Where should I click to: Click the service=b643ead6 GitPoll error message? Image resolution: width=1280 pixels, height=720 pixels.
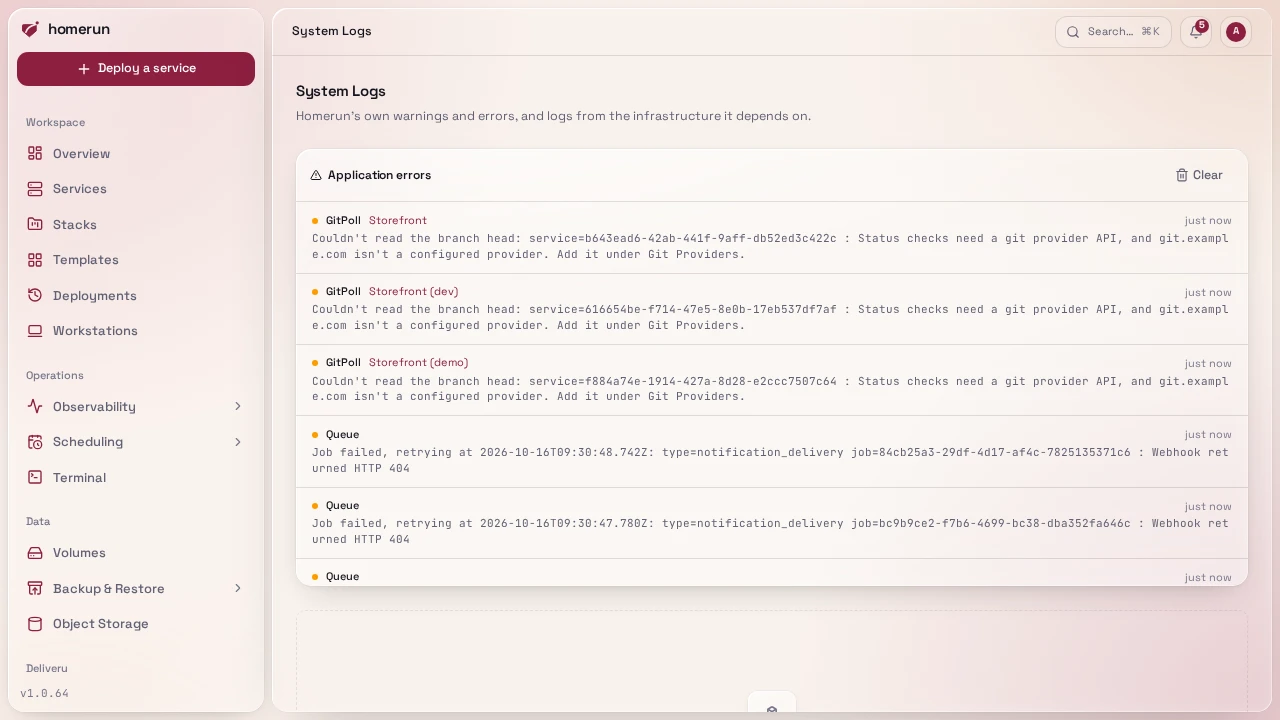[770, 246]
